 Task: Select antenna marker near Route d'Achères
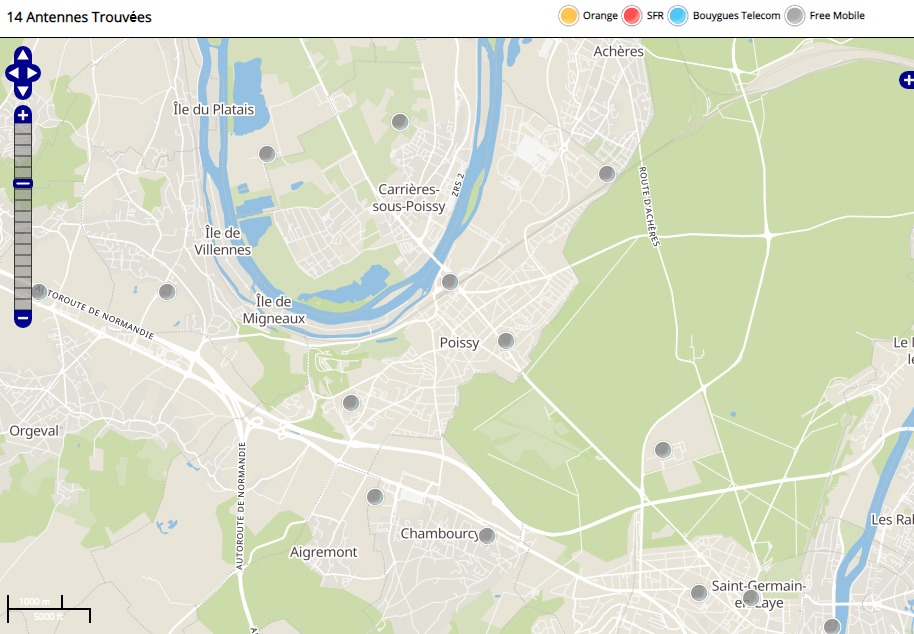(606, 174)
